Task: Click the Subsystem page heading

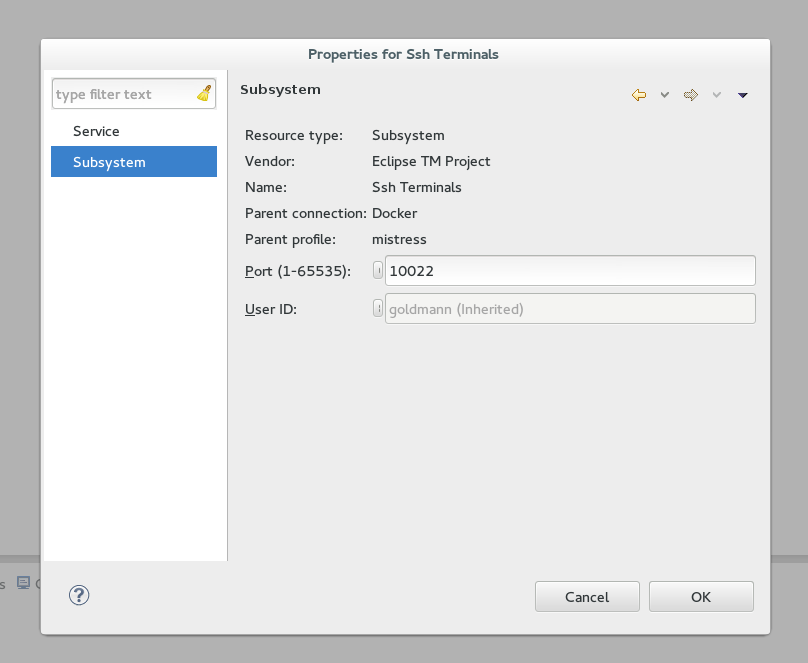Action: pos(280,89)
